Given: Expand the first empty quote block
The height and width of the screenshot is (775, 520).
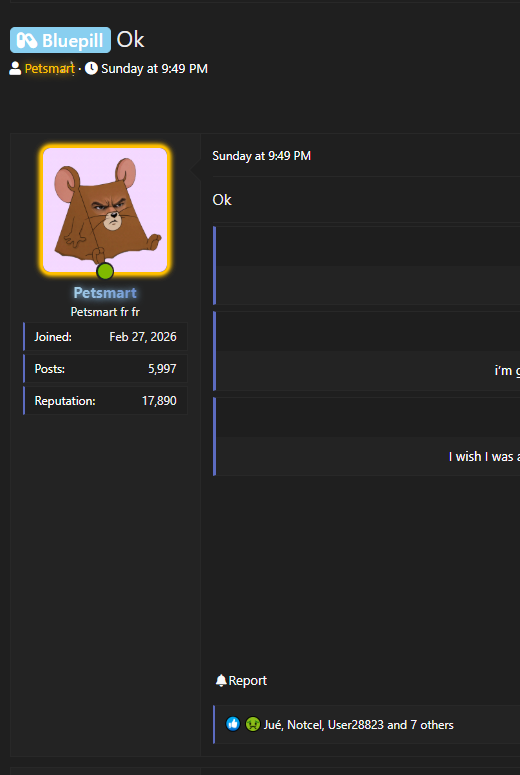Looking at the screenshot, I should 366,265.
